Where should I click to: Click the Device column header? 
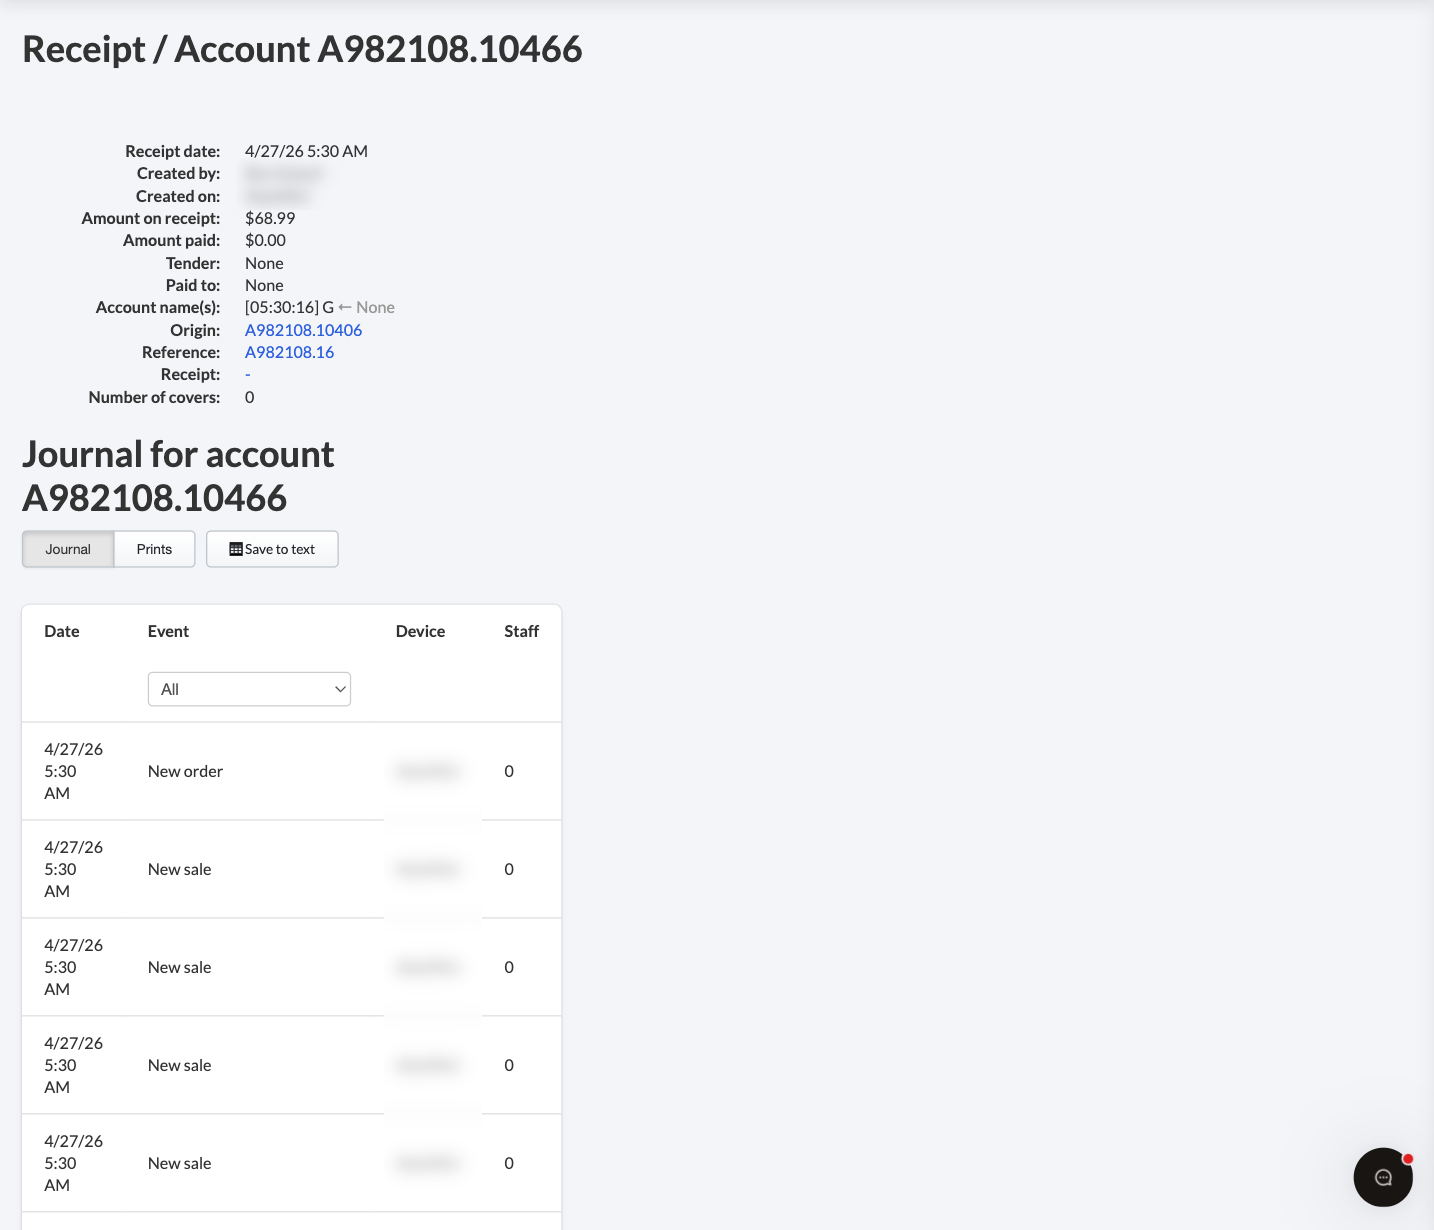tap(420, 631)
